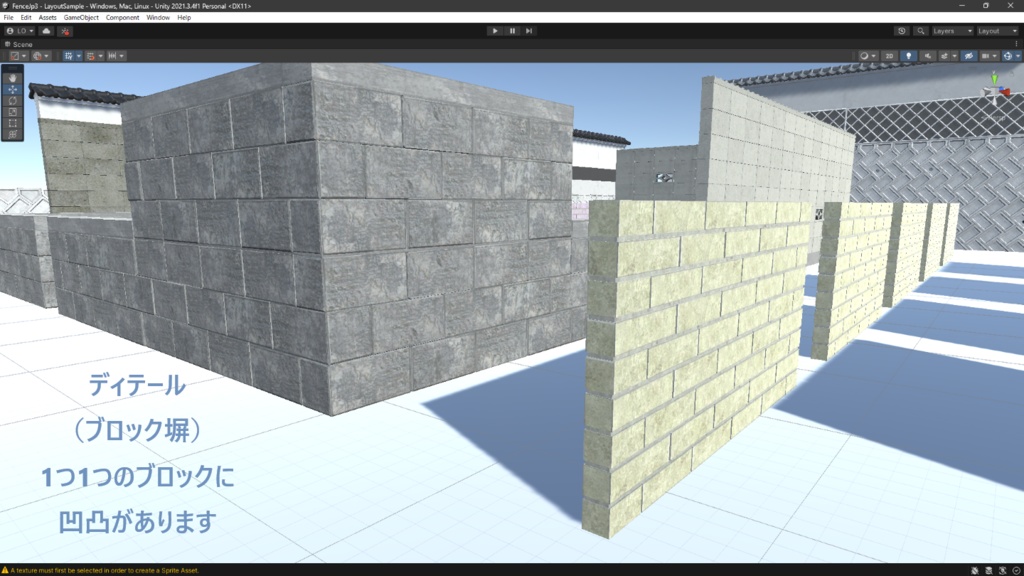Open the LO account dropdown
The image size is (1024, 576).
pos(20,31)
